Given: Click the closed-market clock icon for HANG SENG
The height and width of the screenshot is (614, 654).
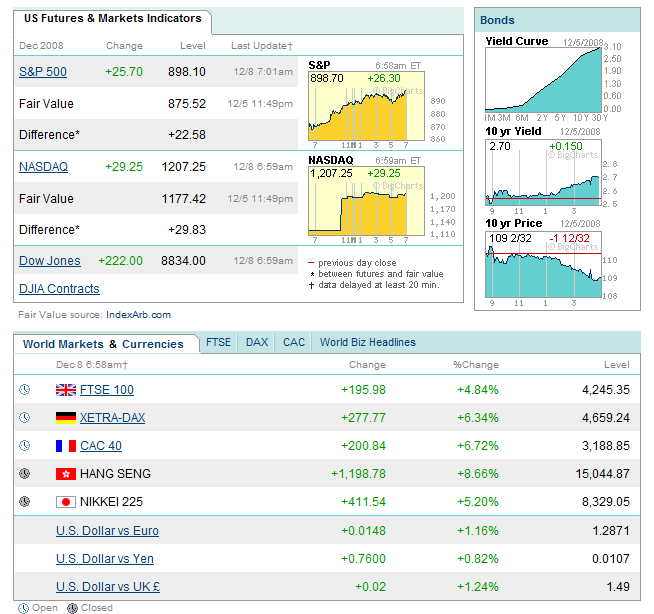Looking at the screenshot, I should click(25, 474).
